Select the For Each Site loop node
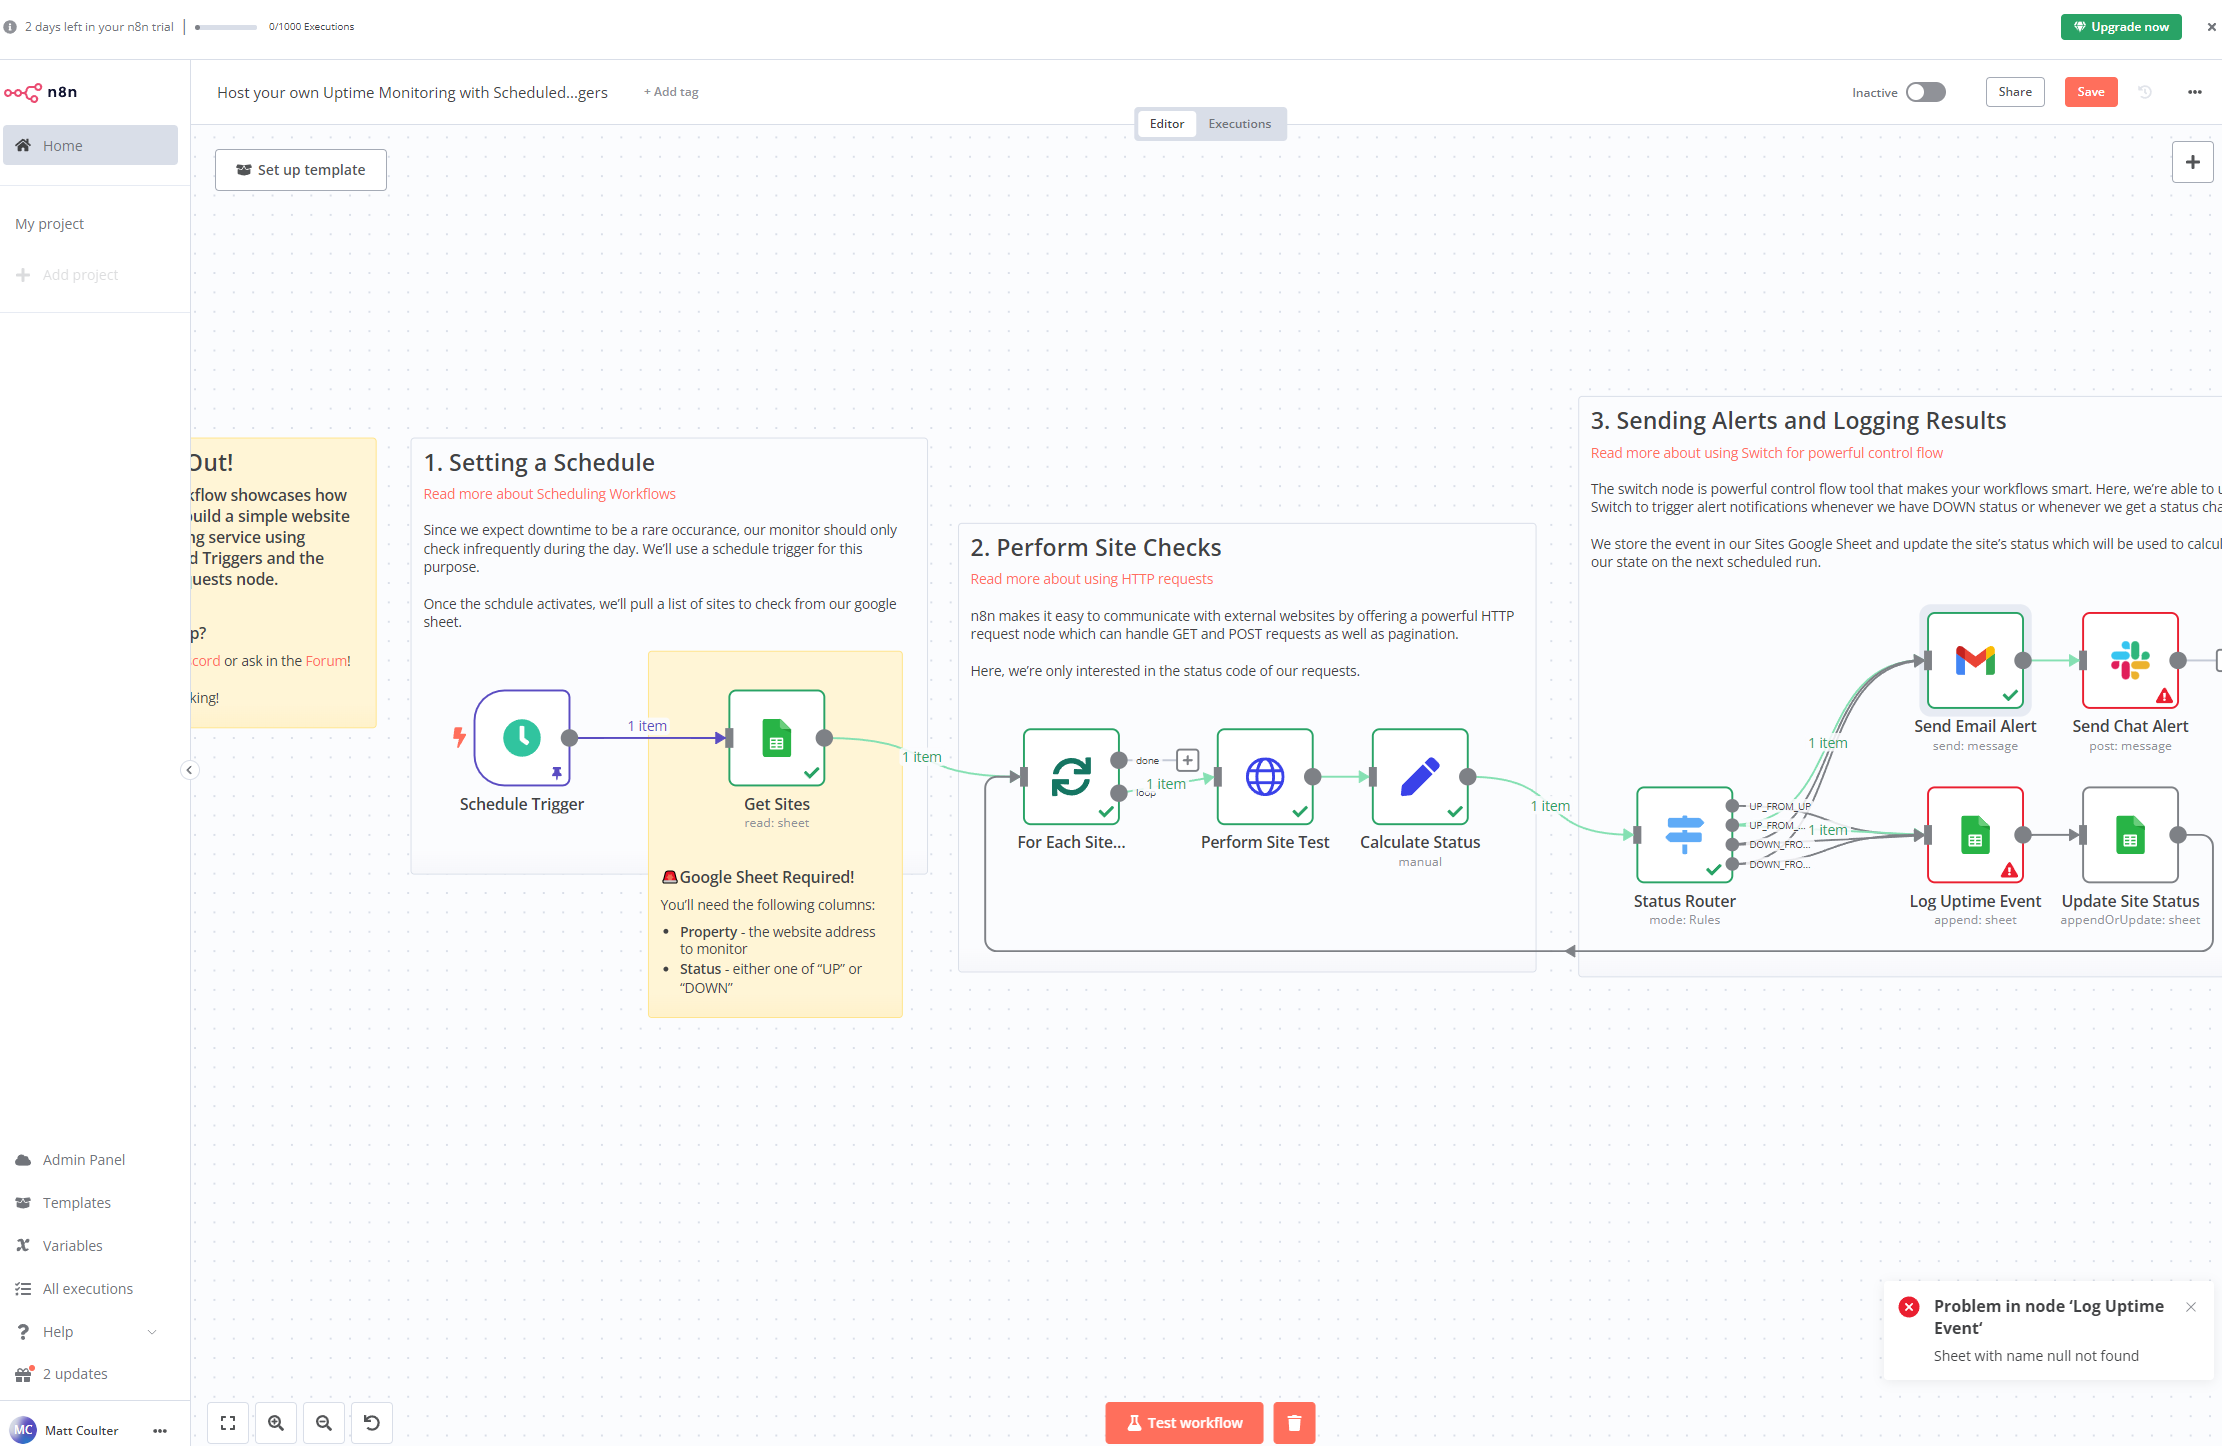 tap(1071, 776)
